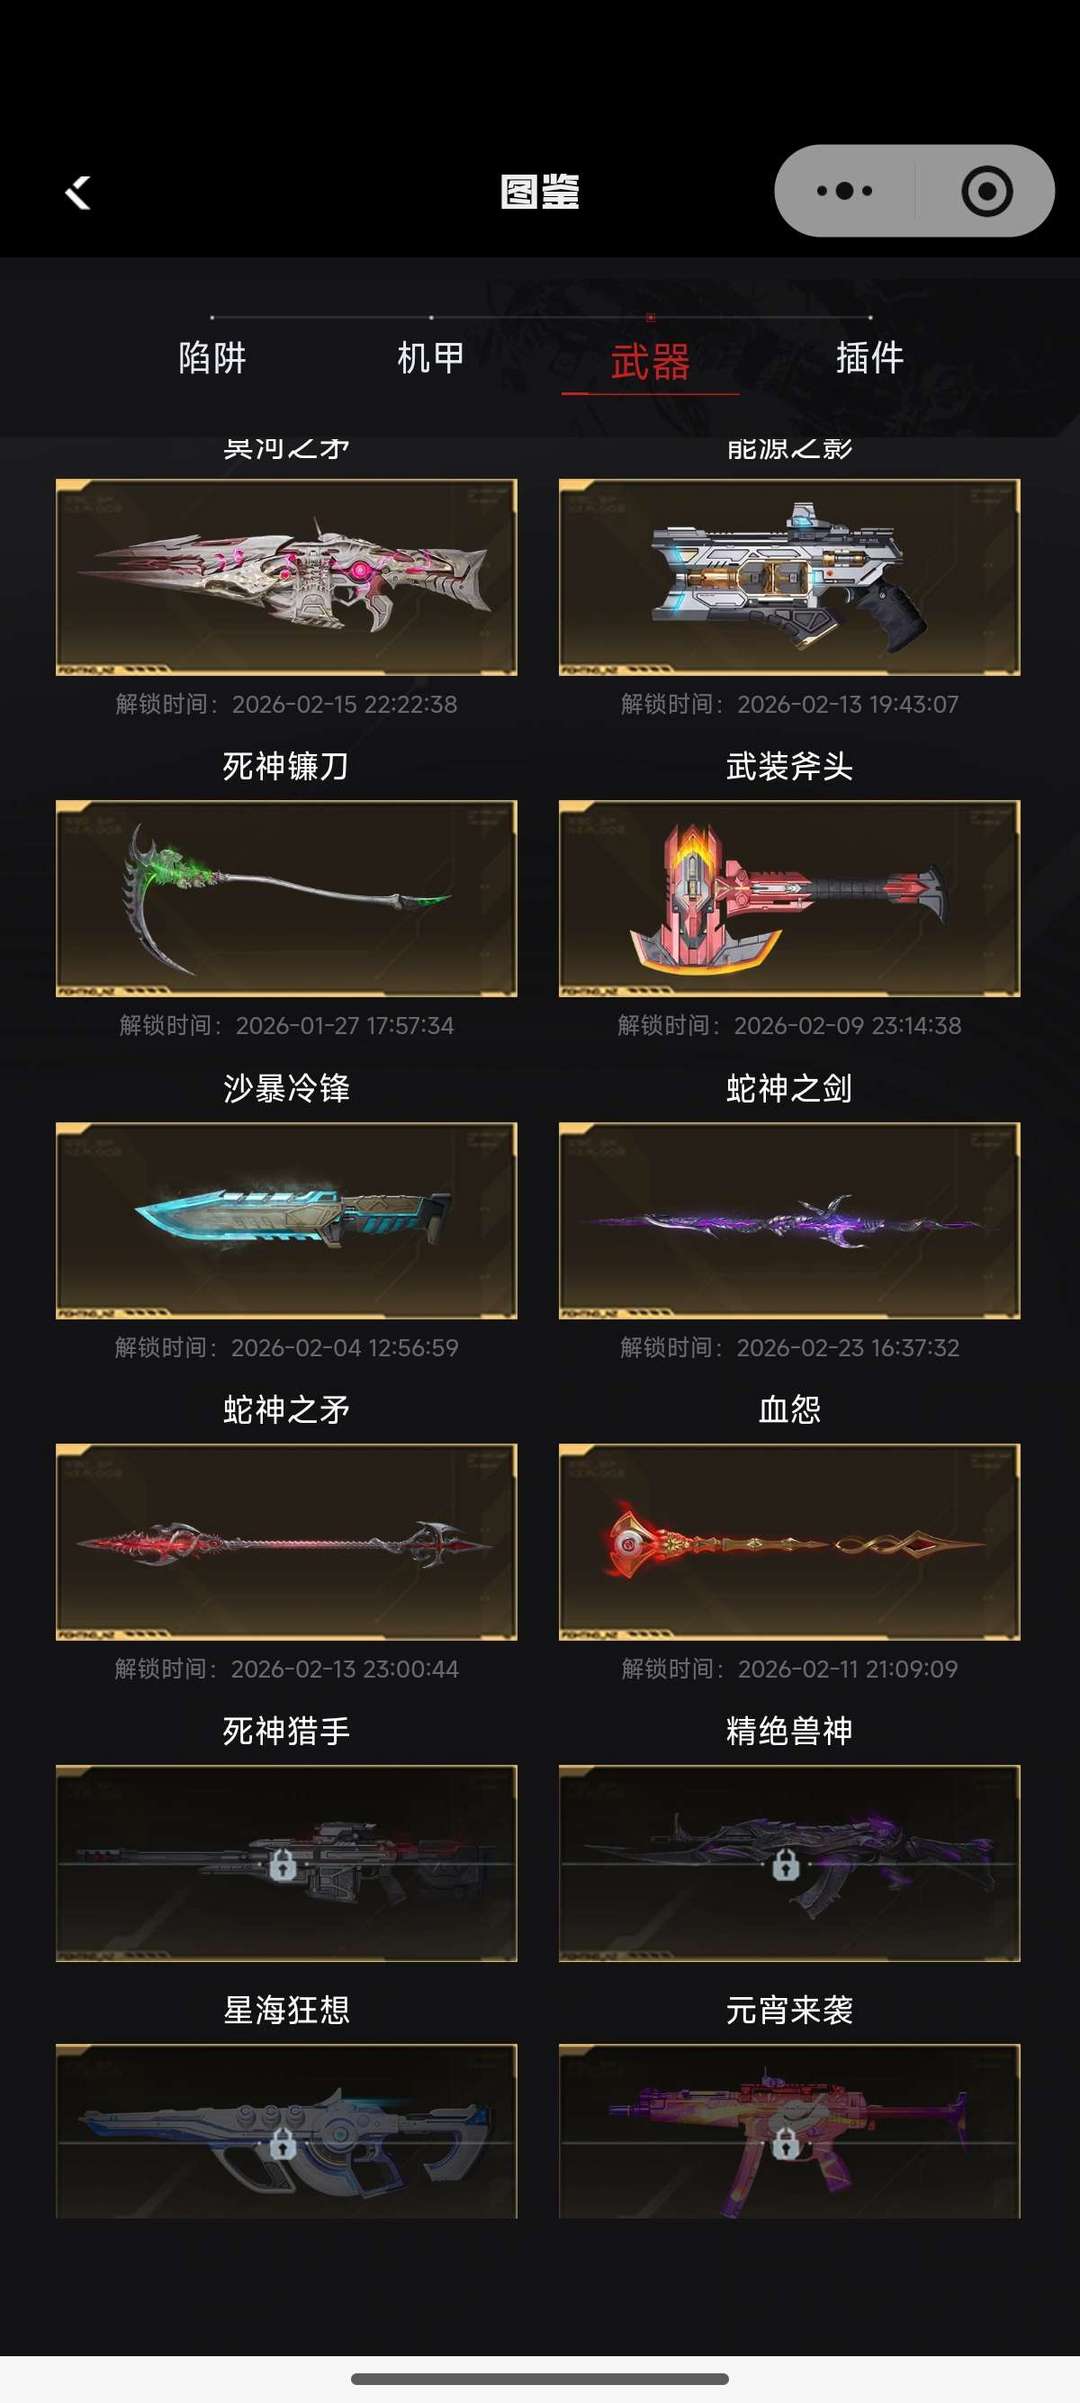The height and width of the screenshot is (2403, 1080).
Task: Open the 武装斧头 axe card
Action: (789, 898)
